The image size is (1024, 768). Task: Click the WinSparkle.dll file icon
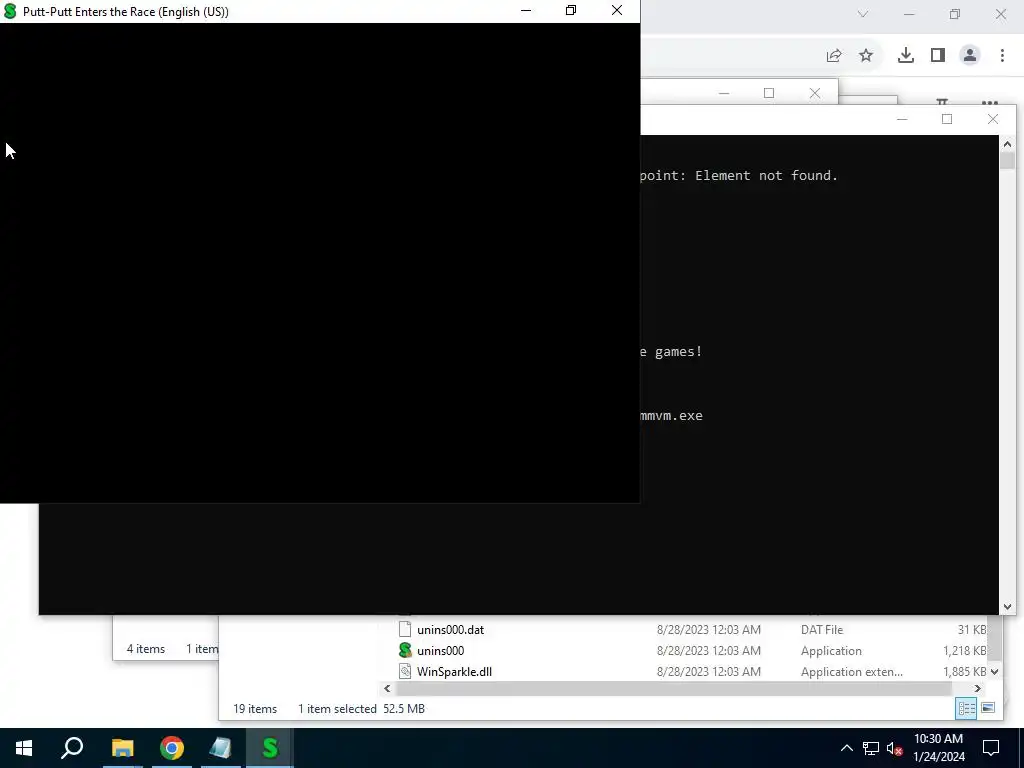[x=405, y=671]
